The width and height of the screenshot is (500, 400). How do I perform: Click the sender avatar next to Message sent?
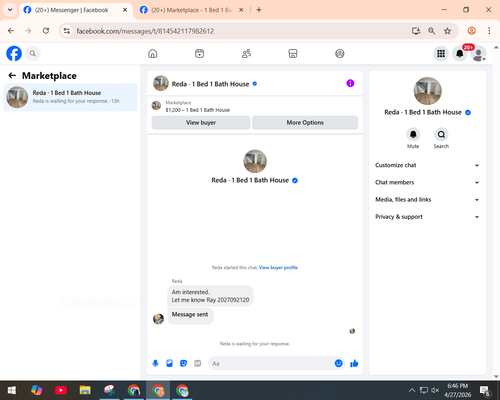[x=158, y=319]
